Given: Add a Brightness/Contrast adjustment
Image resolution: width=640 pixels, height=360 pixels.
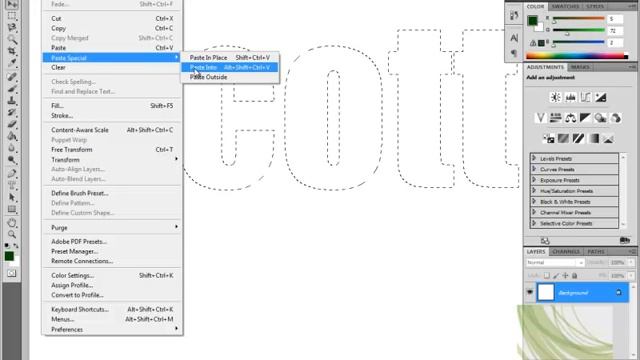Looking at the screenshot, I should coord(556,97).
